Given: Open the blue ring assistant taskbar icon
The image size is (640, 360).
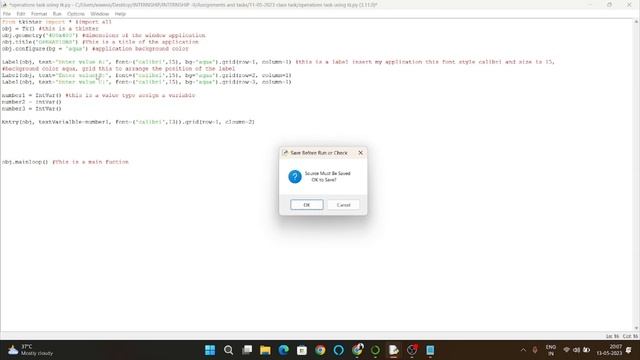Looking at the screenshot, I should (x=338, y=350).
